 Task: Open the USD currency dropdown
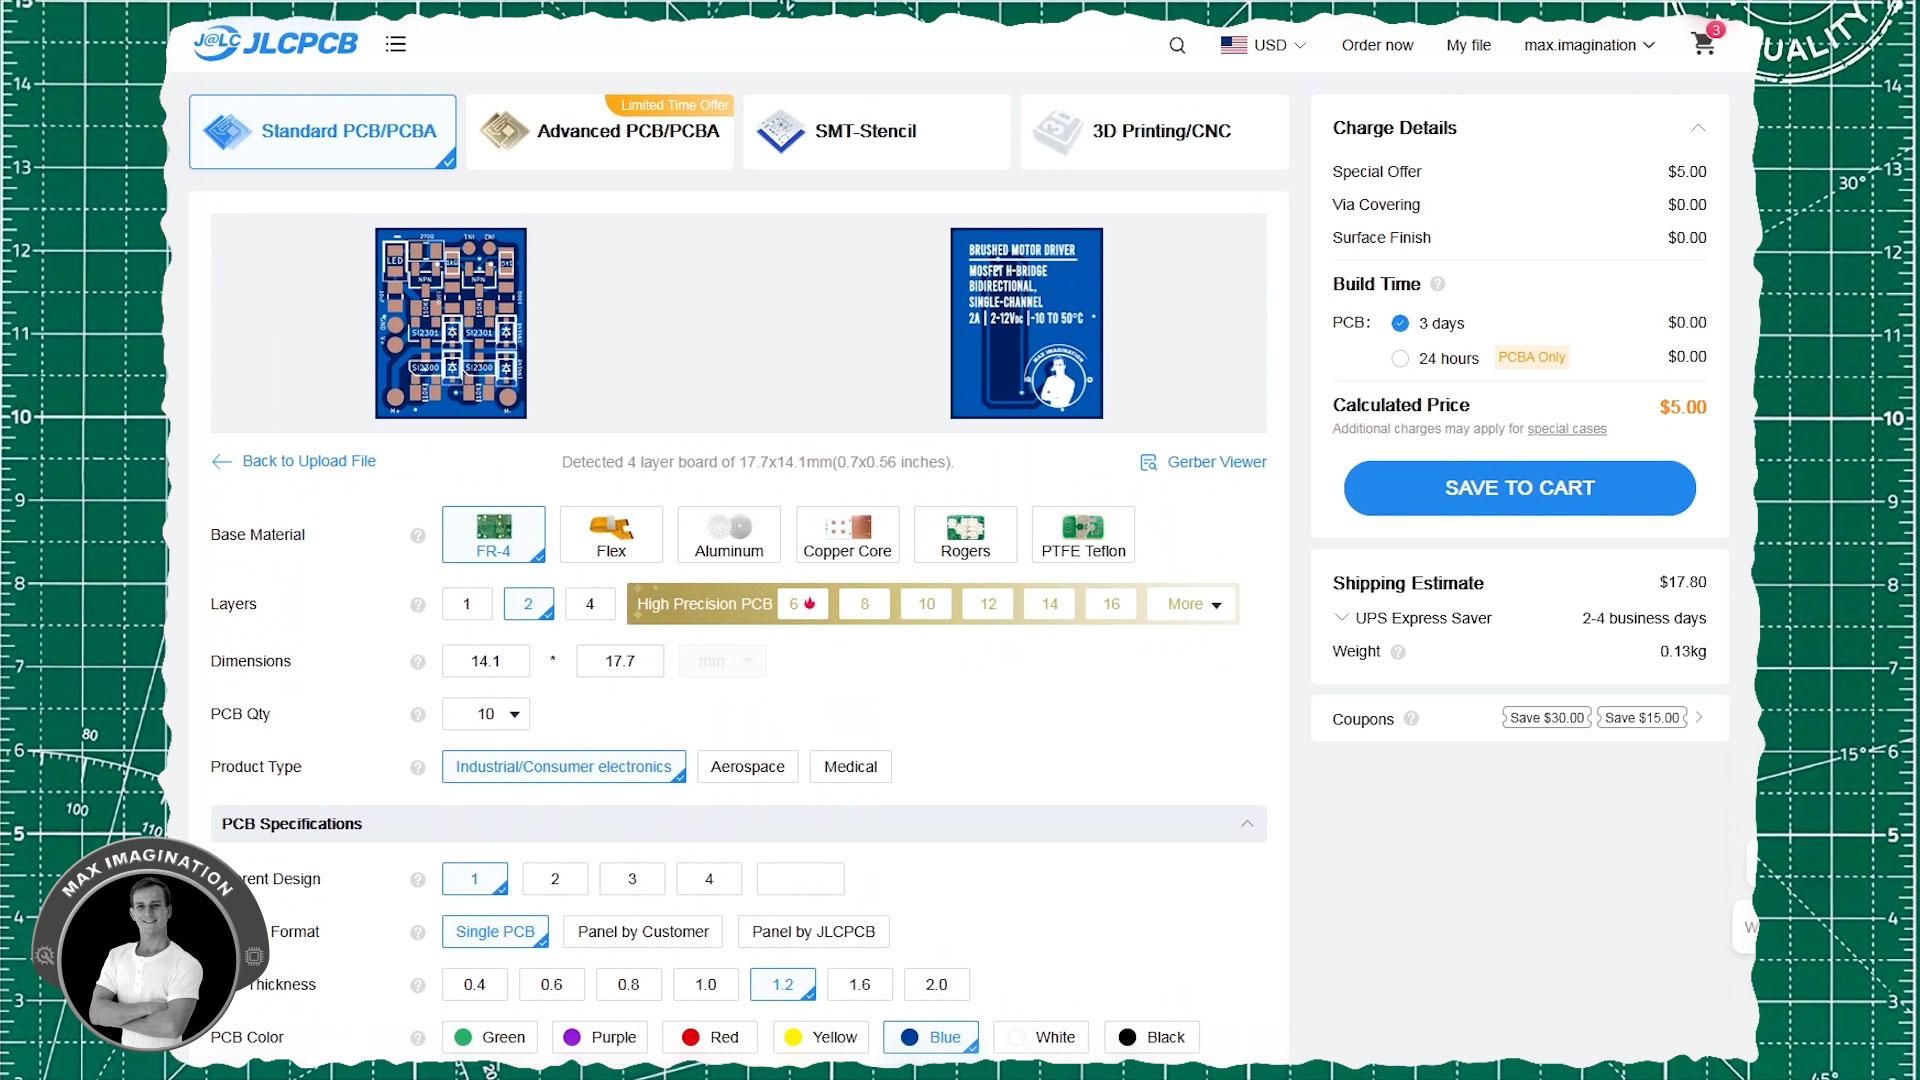(1265, 45)
